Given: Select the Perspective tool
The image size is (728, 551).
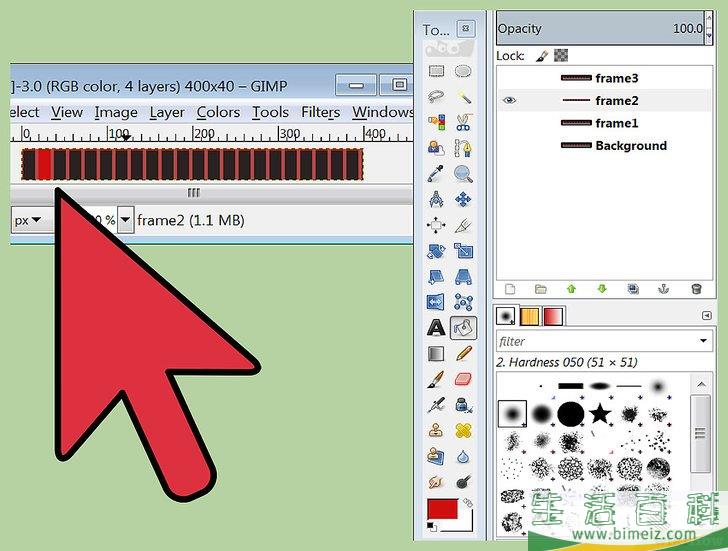Looking at the screenshot, I should click(463, 277).
